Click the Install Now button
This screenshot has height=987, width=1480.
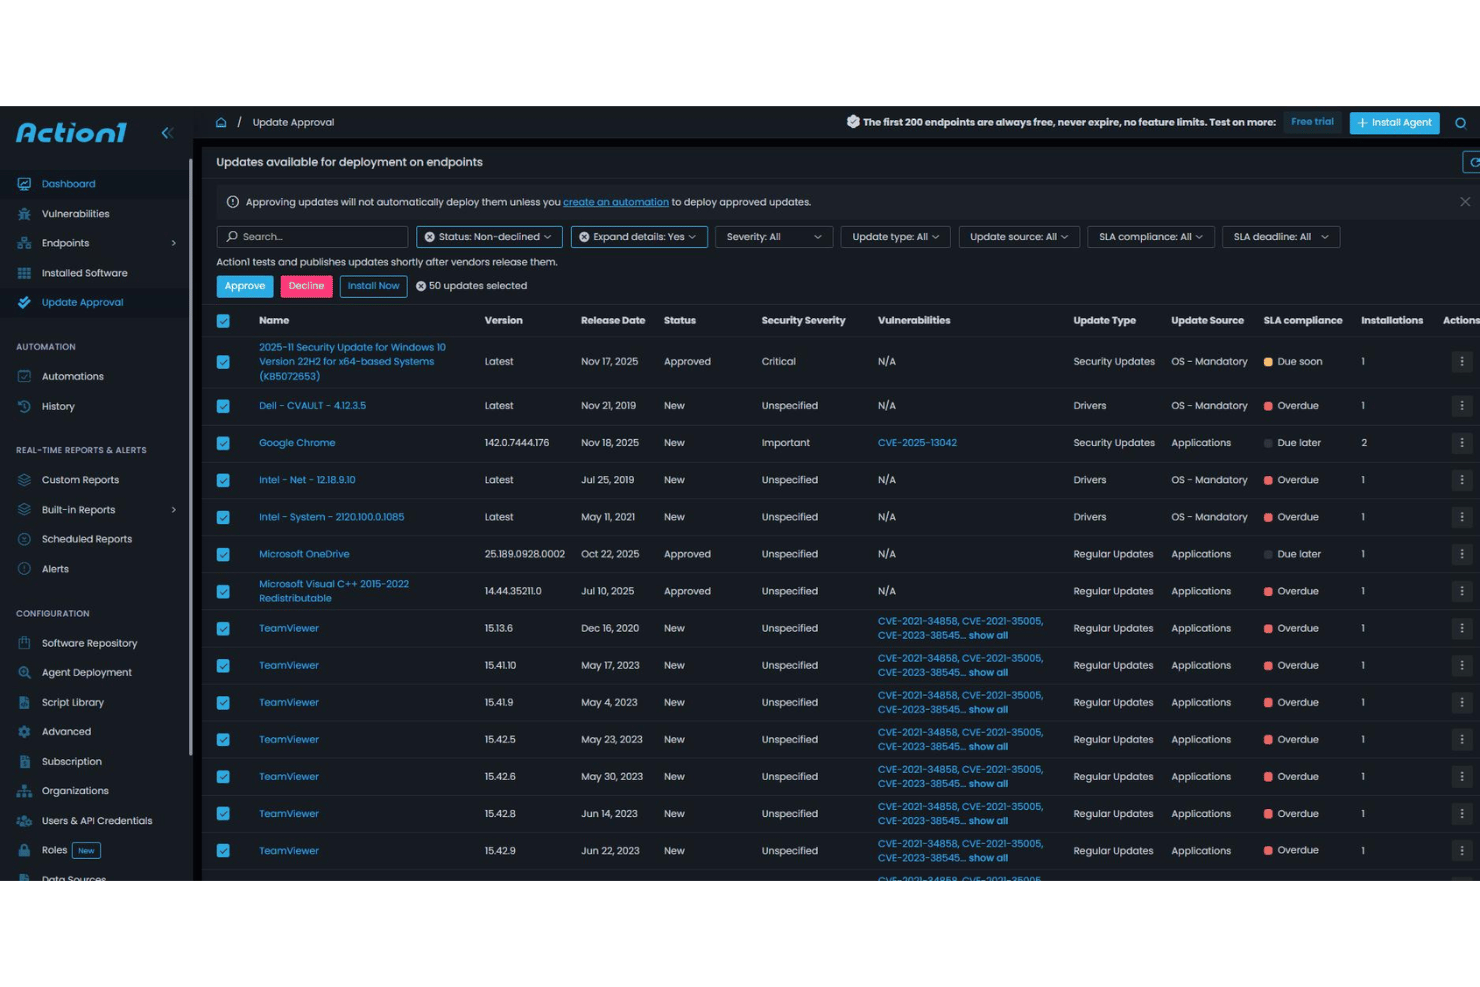tap(373, 286)
